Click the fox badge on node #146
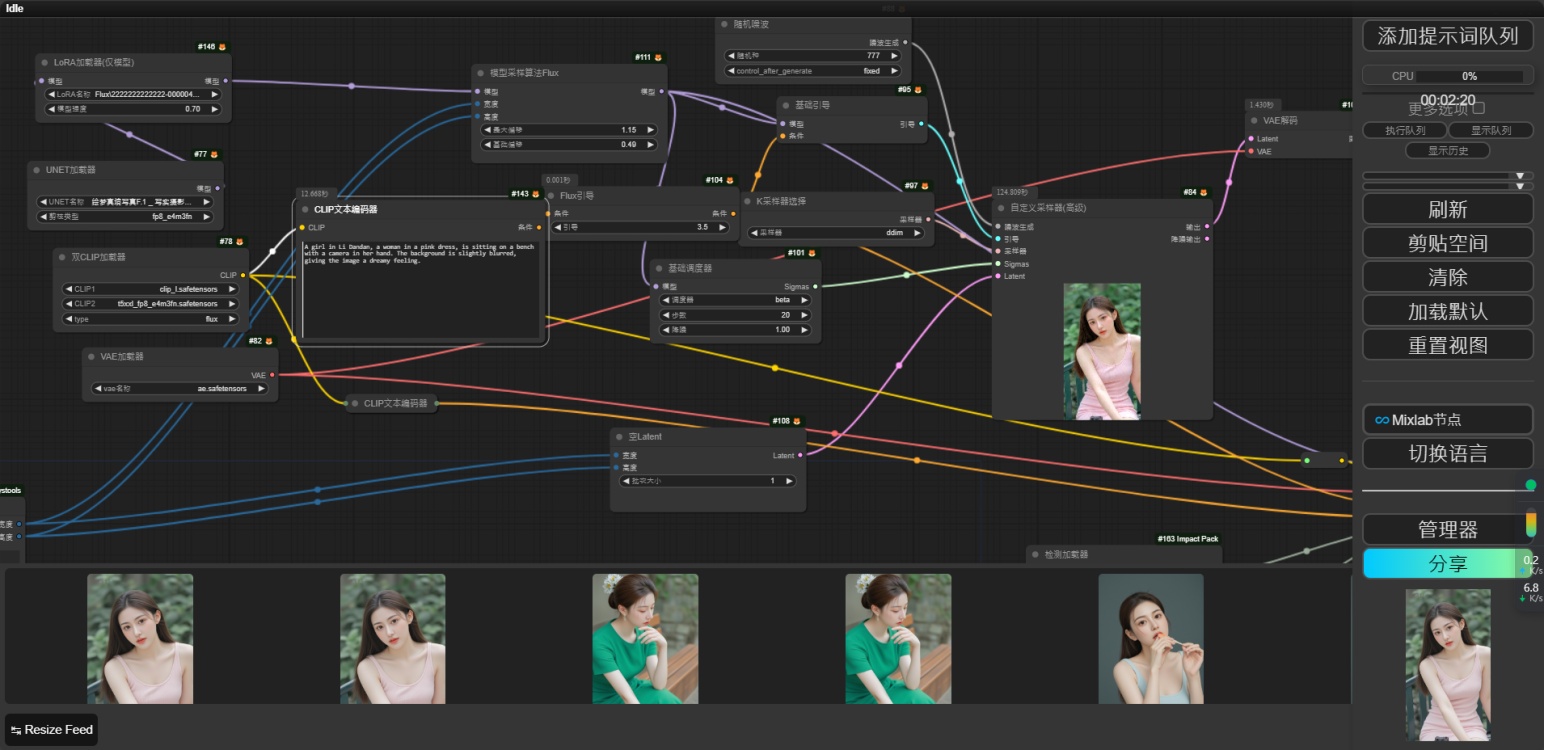The width and height of the screenshot is (1544, 750). point(222,47)
